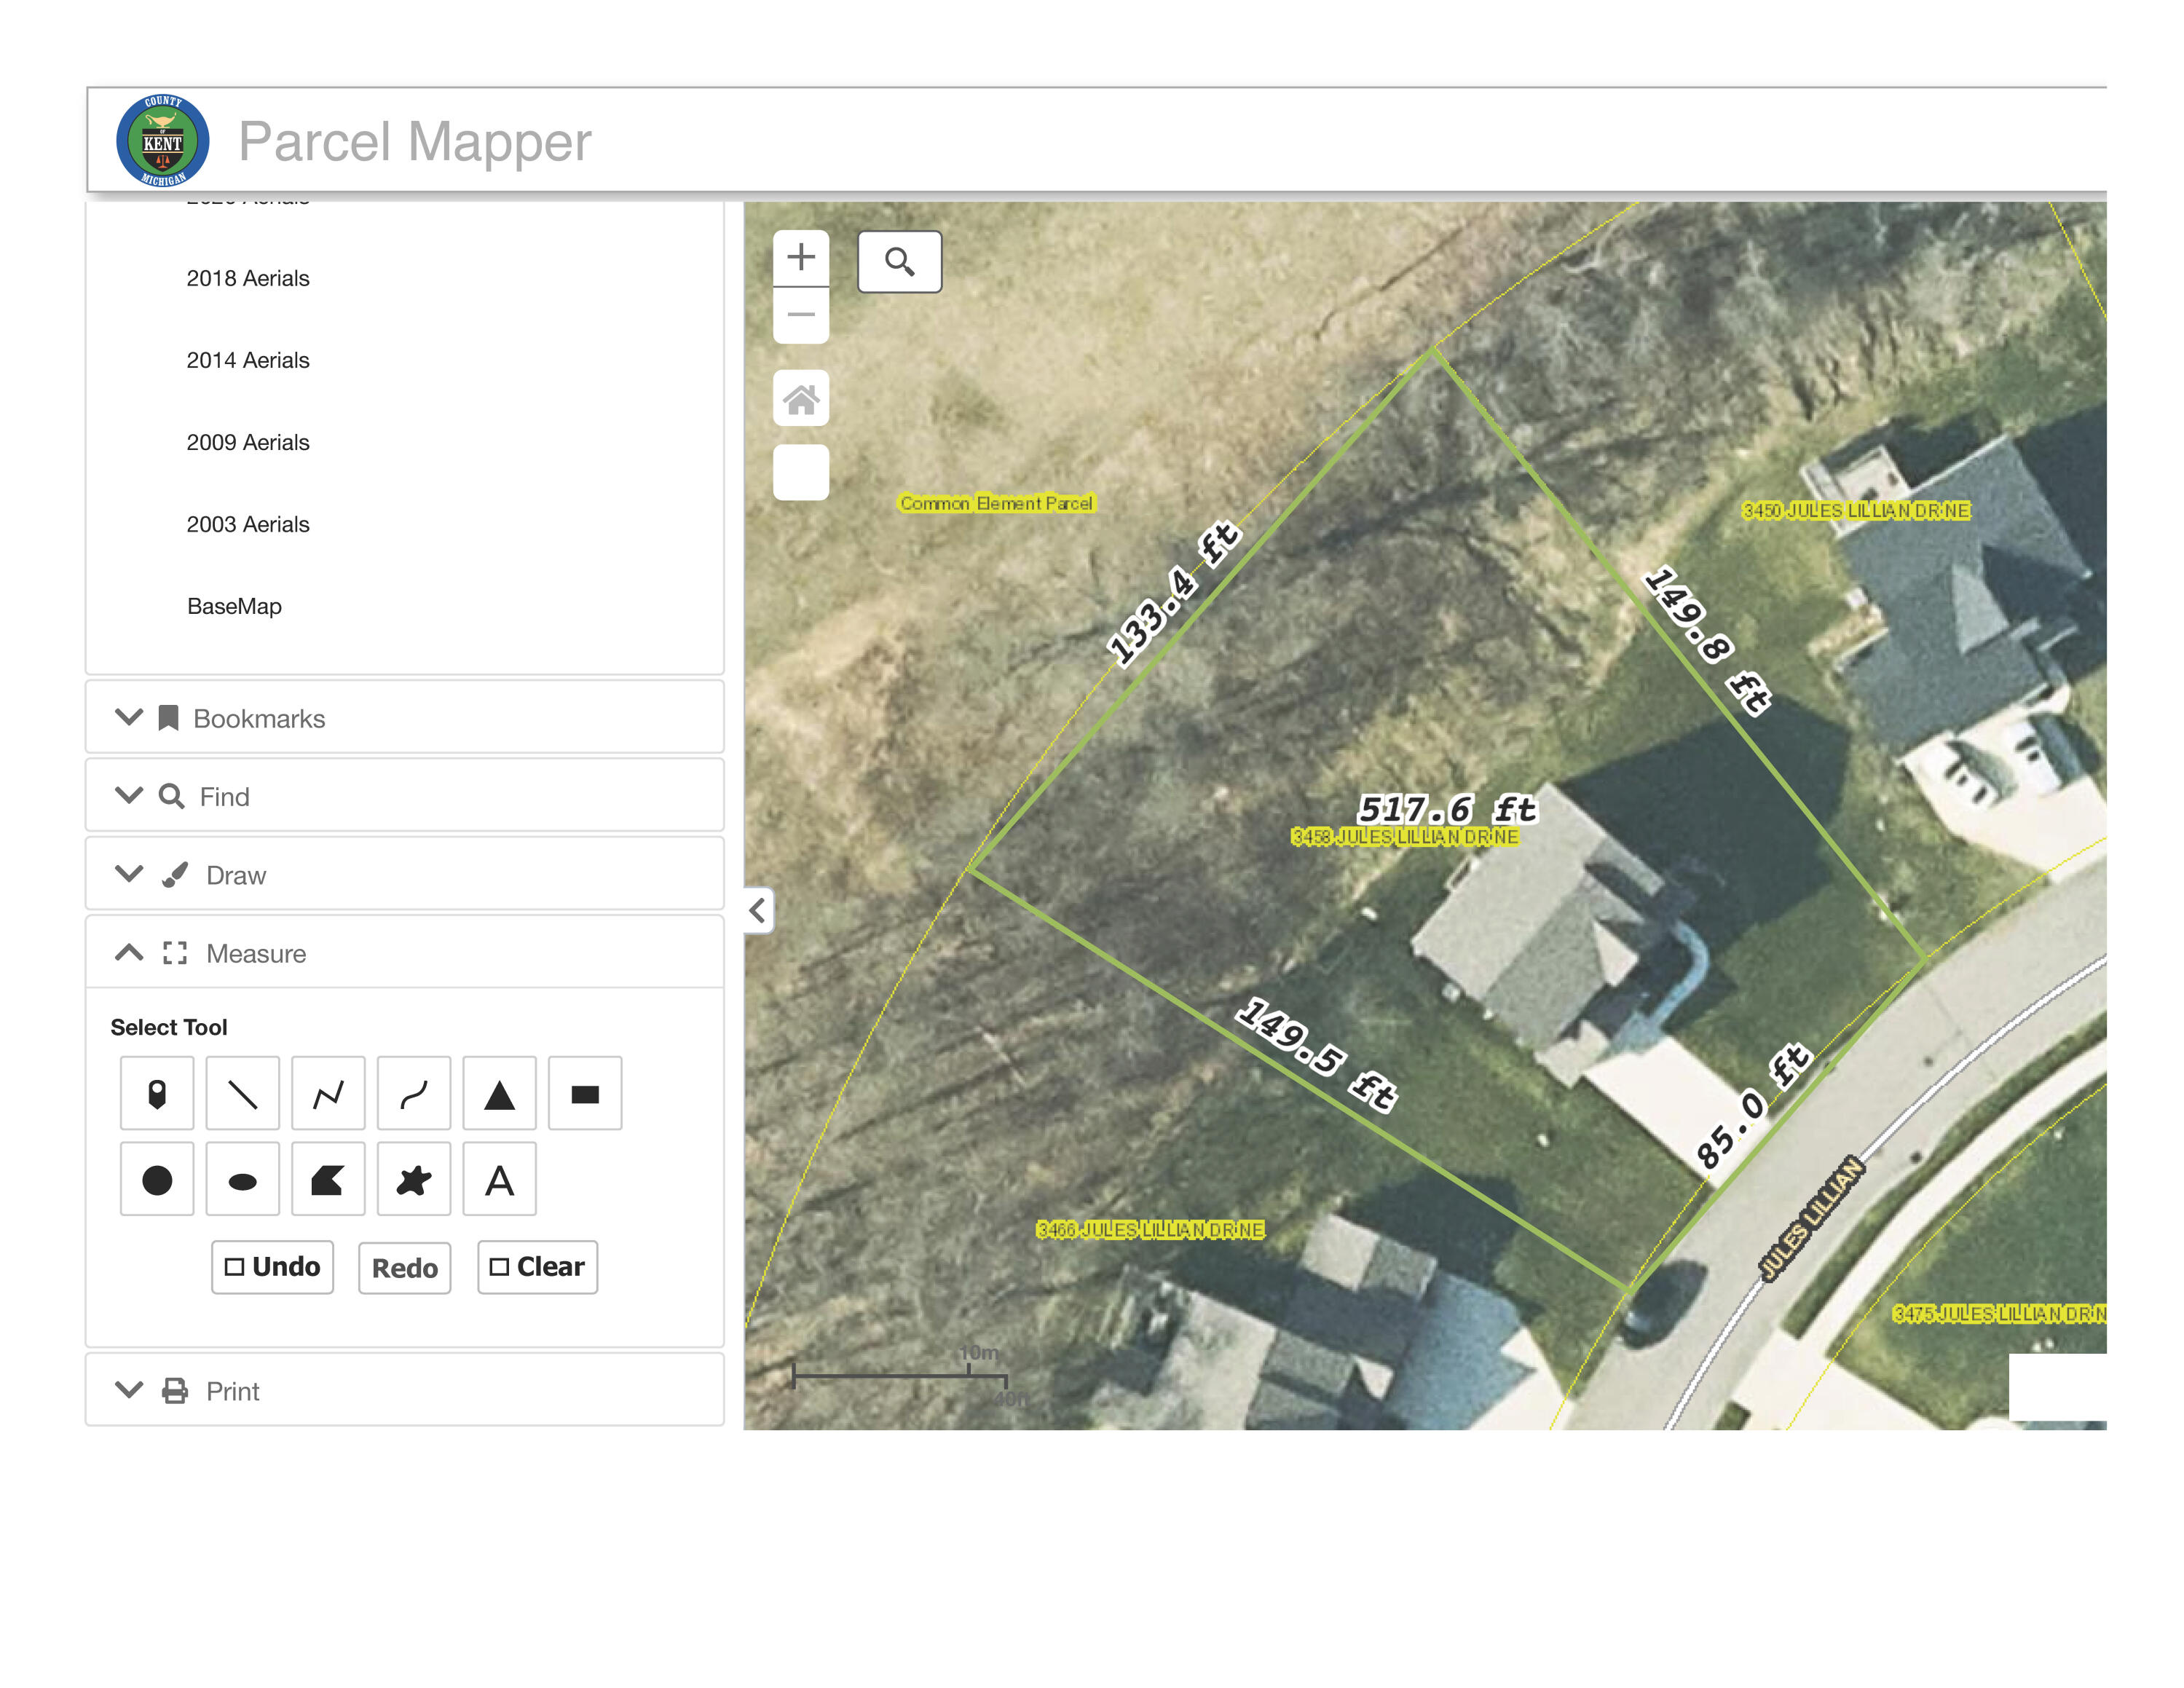Collapse the Measure section chevron
This screenshot has height=1688, width=2184.
pos(129,952)
